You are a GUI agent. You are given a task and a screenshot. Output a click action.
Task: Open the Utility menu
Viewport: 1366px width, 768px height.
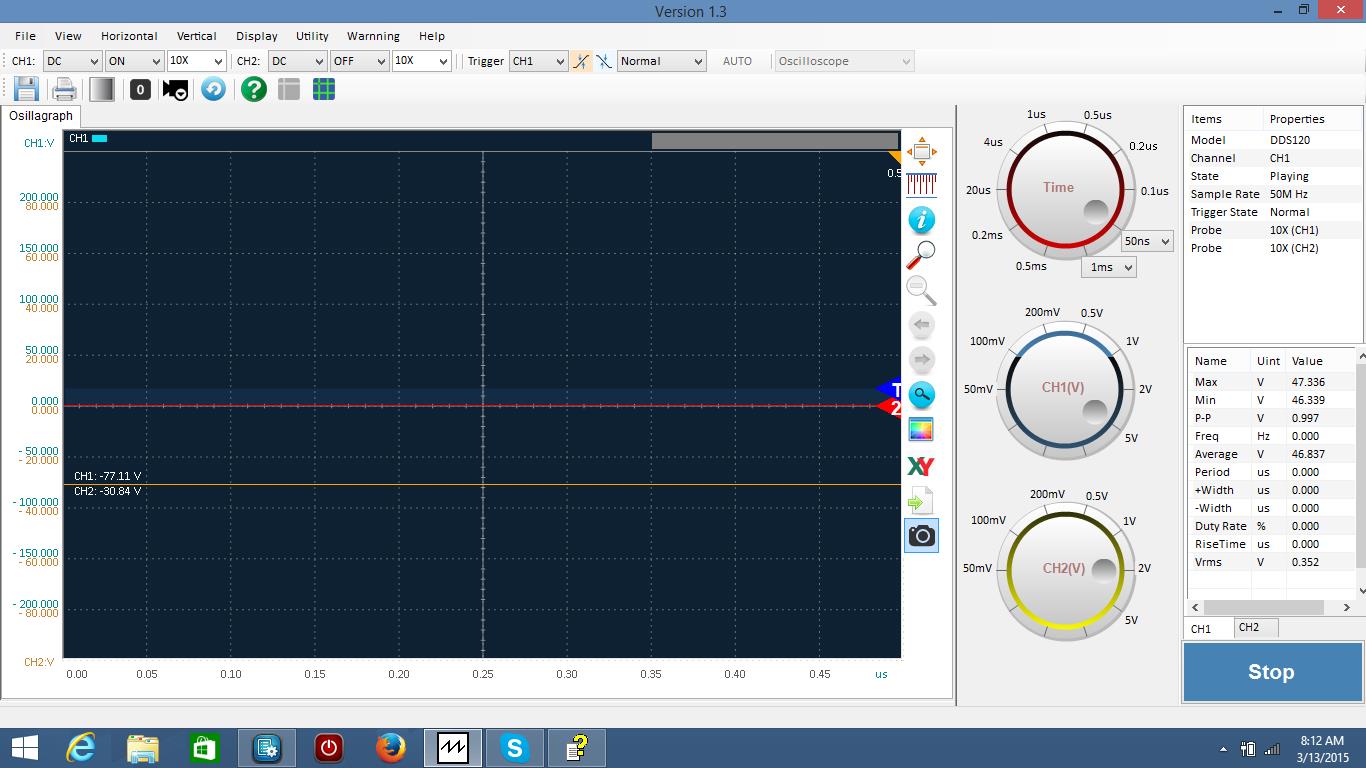pos(312,36)
